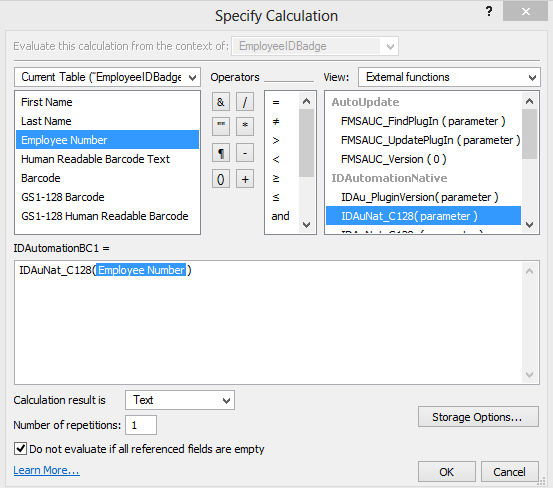Select the Barcode field

pyautogui.click(x=108, y=178)
